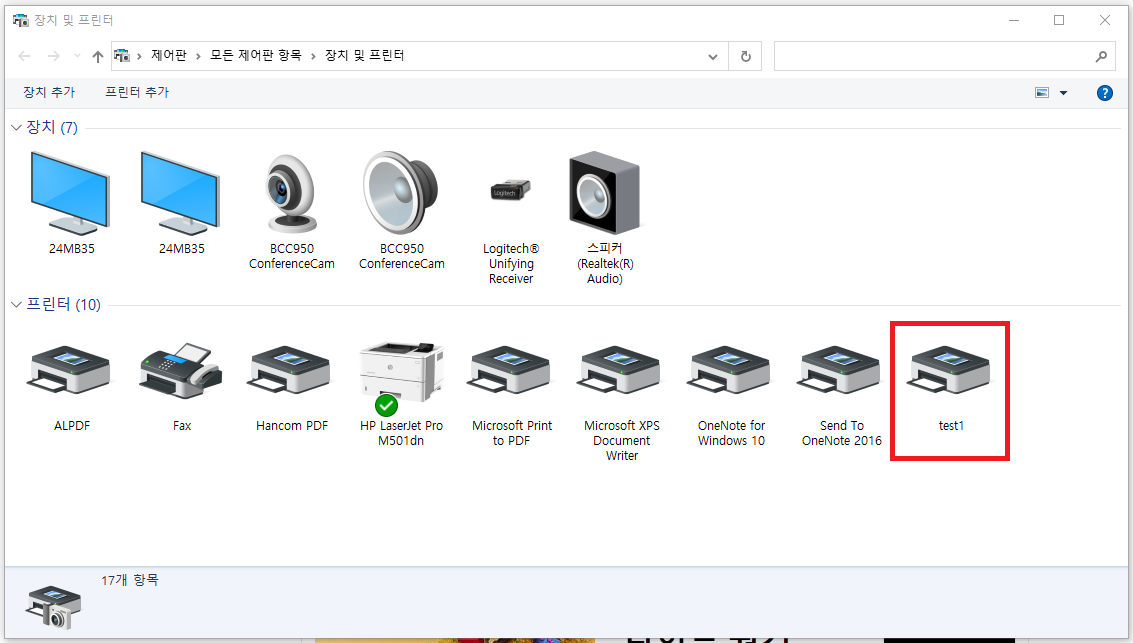Go up one level with up arrow

tap(98, 56)
